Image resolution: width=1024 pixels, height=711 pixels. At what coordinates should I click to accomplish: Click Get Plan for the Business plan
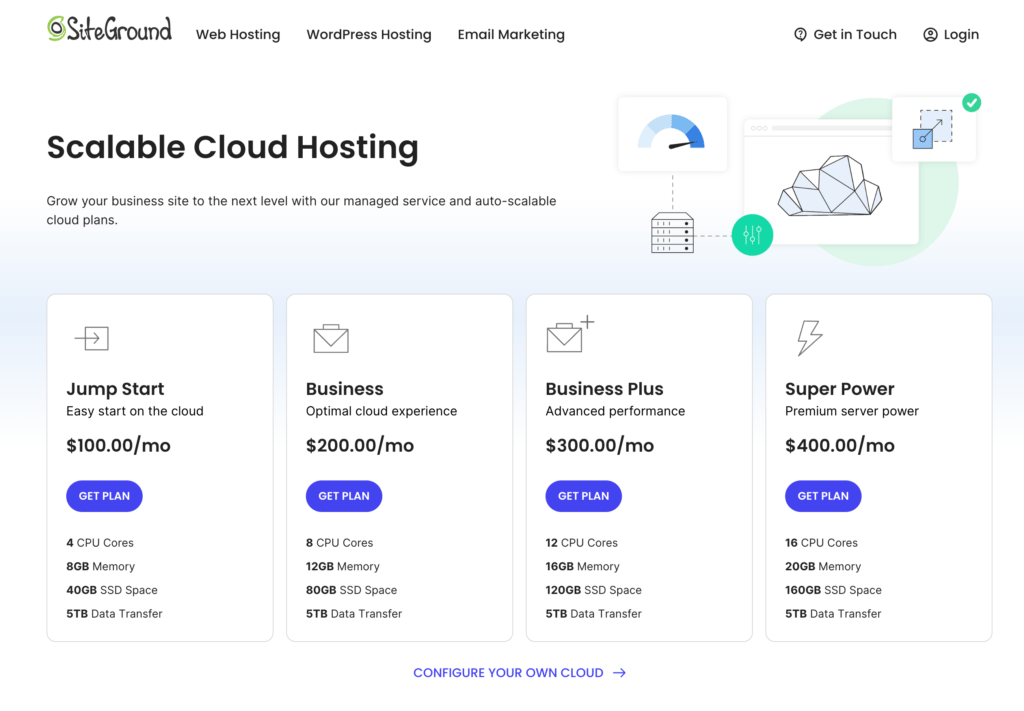coord(344,495)
